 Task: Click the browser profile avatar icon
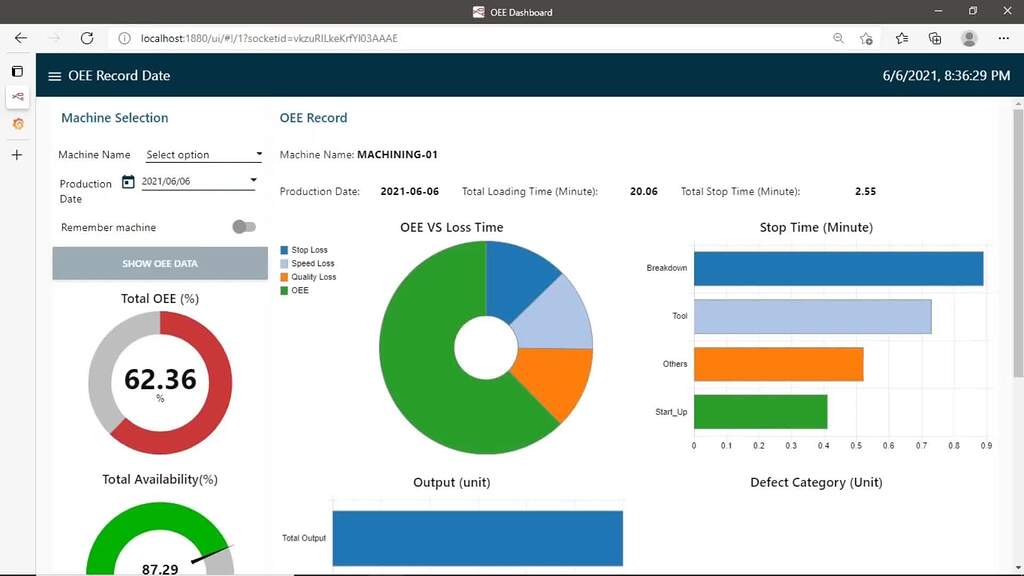point(968,38)
